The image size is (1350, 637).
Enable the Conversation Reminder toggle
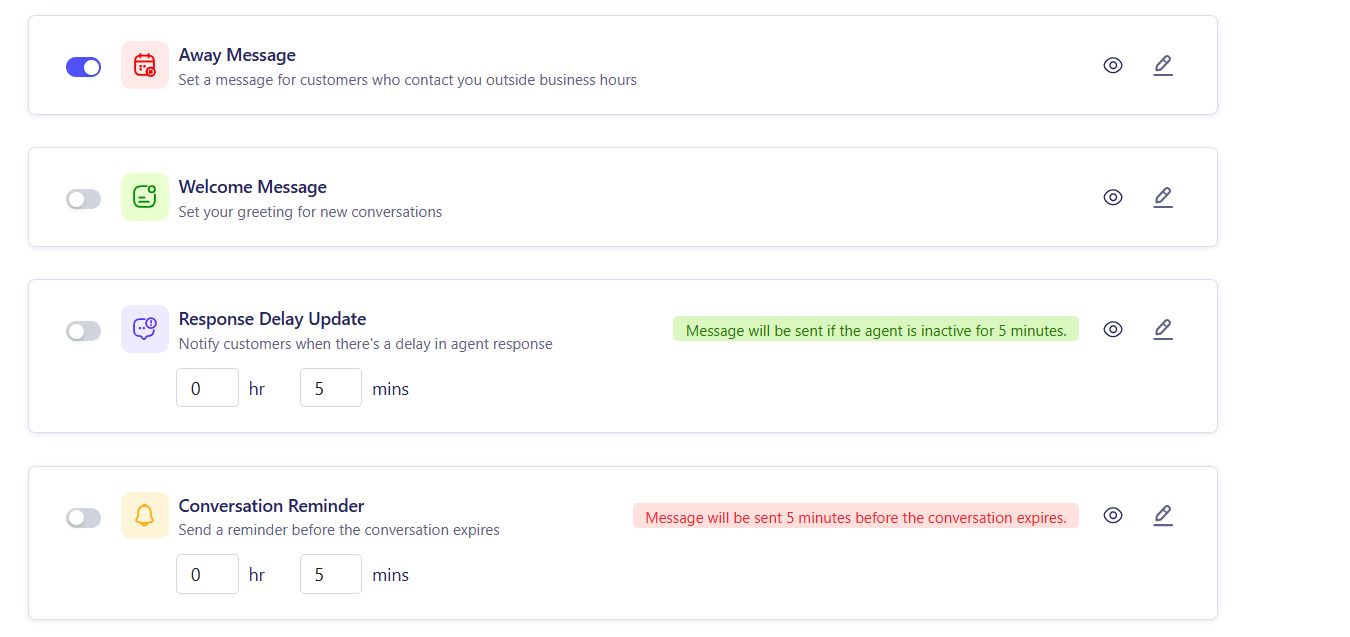(84, 518)
